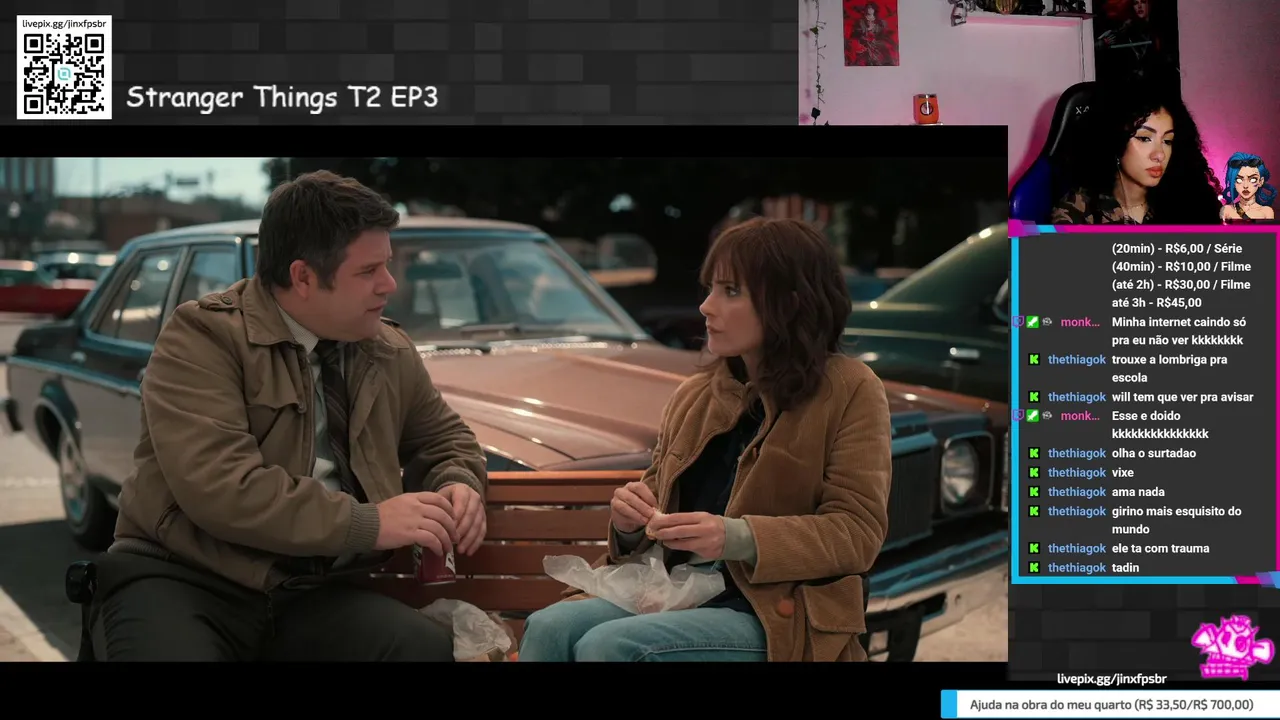Click 'thethiagok' next to 'ele ta com trauma'
The width and height of the screenshot is (1280, 720).
click(1077, 549)
